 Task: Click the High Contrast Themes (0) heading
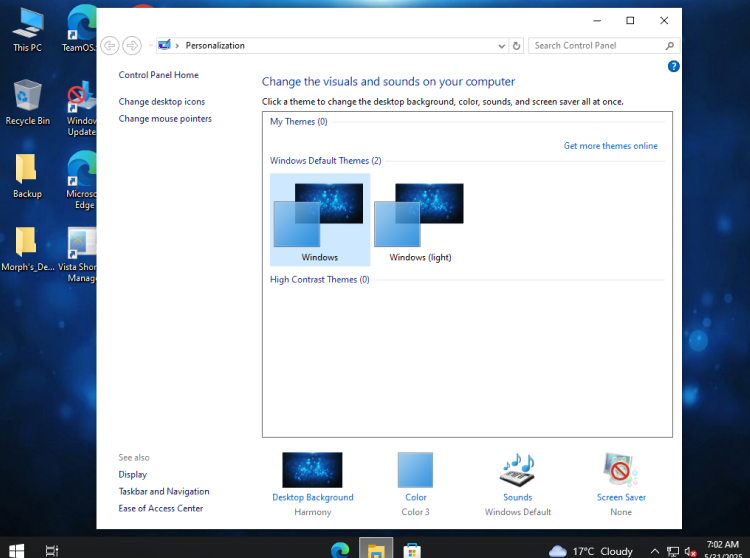point(320,280)
